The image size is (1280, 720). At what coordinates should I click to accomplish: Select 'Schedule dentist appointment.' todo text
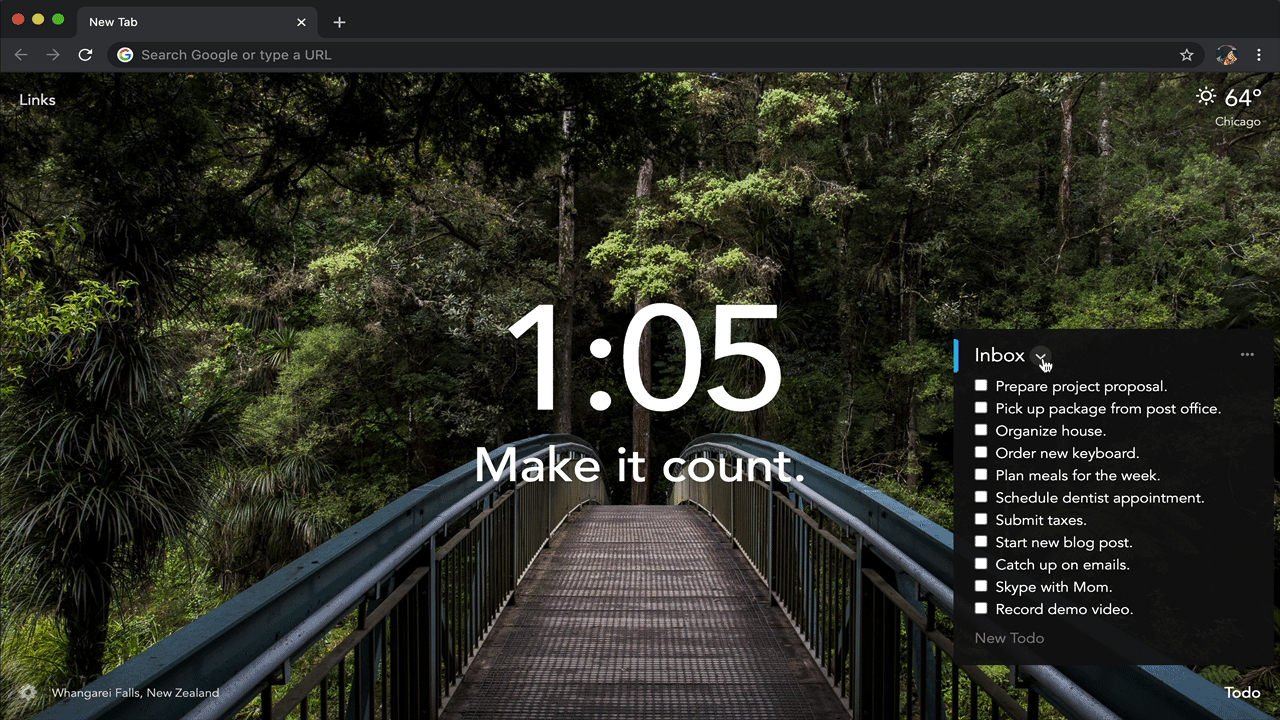pos(1100,498)
